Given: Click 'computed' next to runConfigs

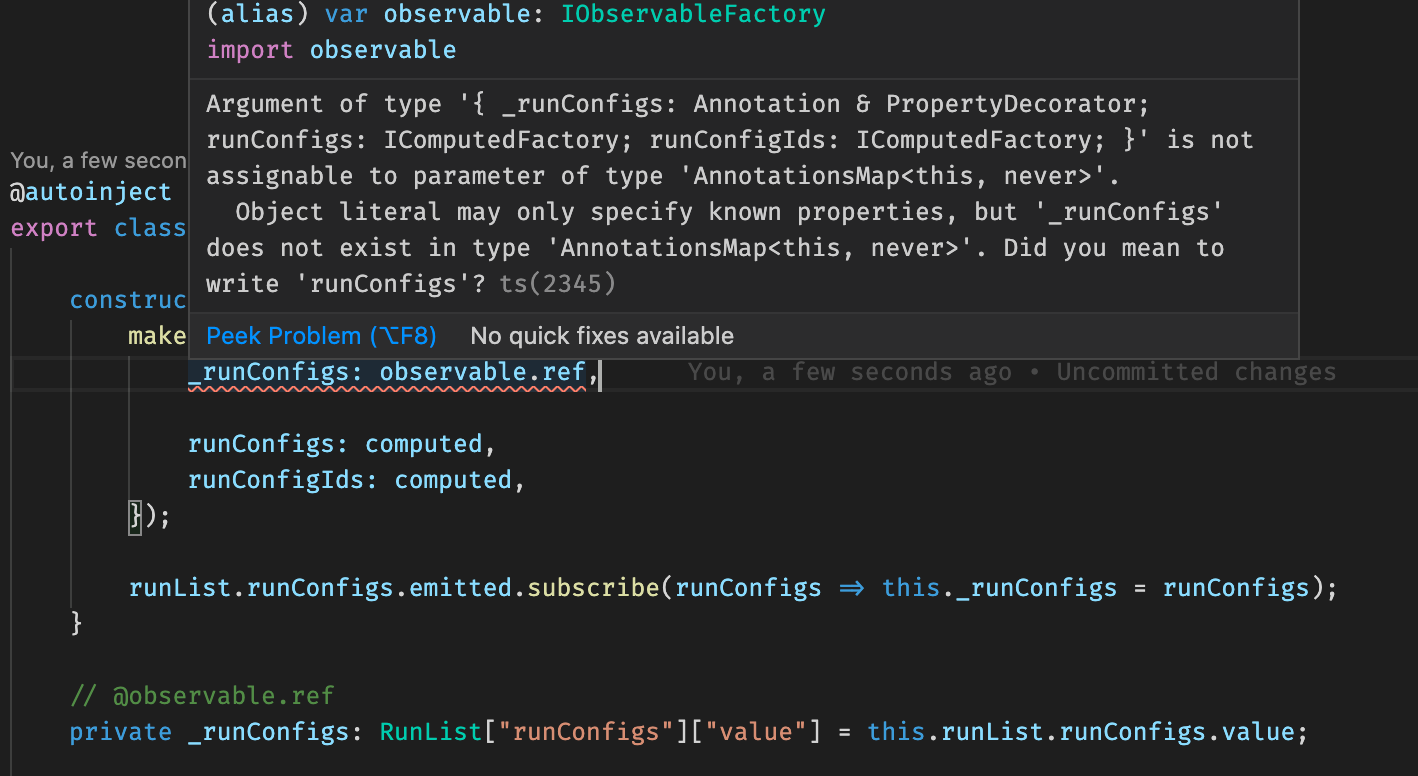Looking at the screenshot, I should pyautogui.click(x=424, y=443).
